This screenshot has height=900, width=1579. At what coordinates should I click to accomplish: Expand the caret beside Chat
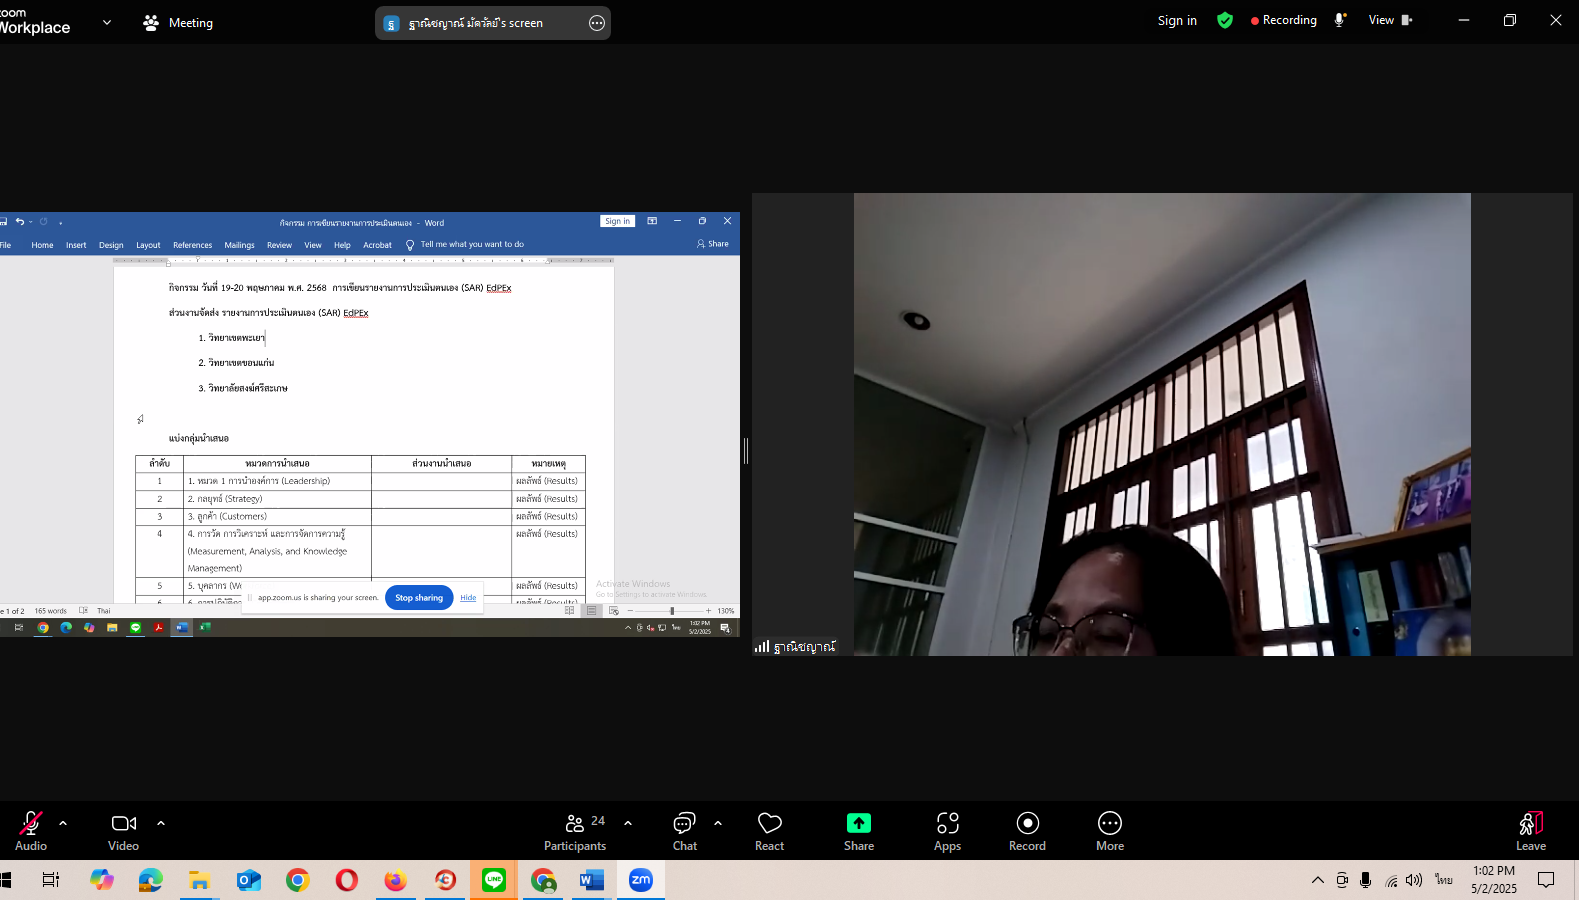[x=718, y=823]
